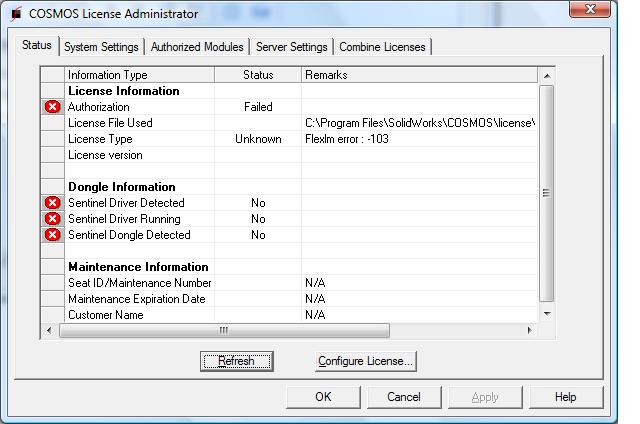
Task: Click the vertical scrollbar up arrow
Action: (x=547, y=76)
